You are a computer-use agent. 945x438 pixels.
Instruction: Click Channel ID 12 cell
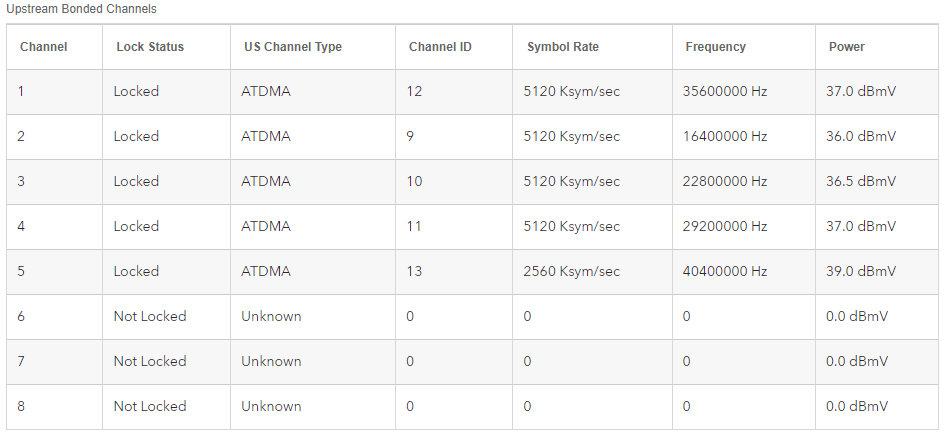point(414,92)
